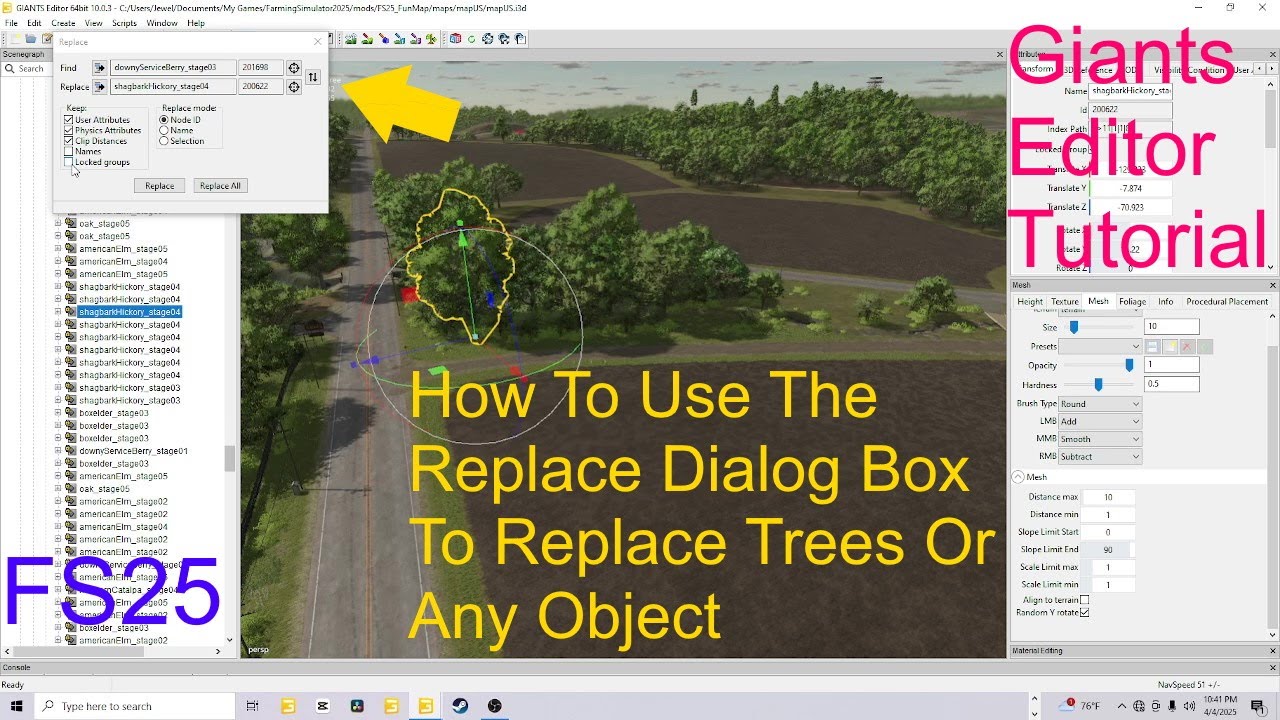
Task: Select the Selection replace mode
Action: point(164,141)
